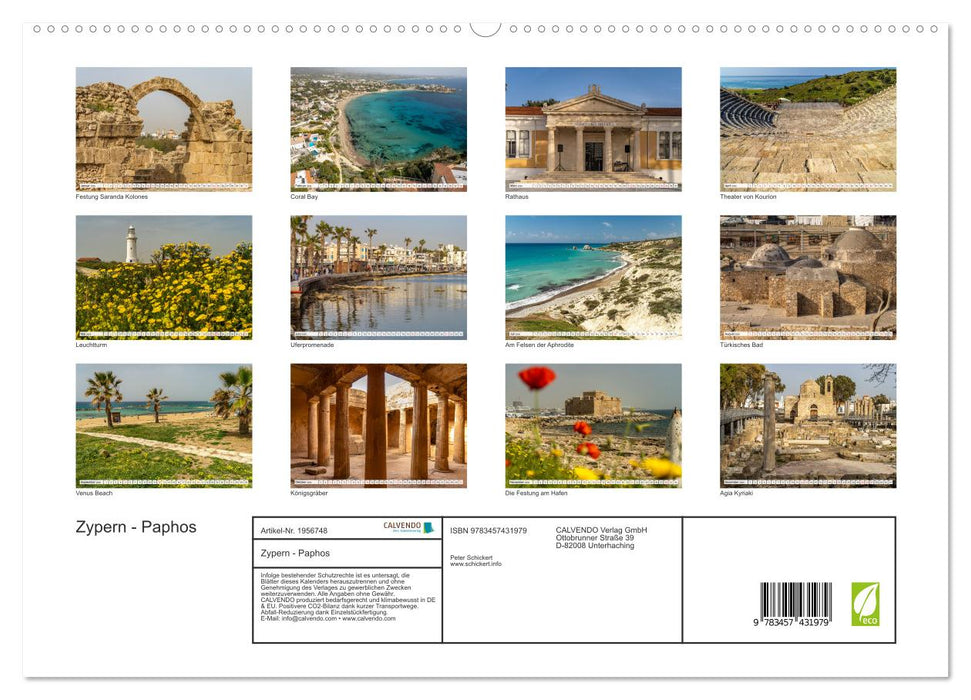Click the Venus Beach photo
971x700 pixels.
pyautogui.click(x=163, y=426)
